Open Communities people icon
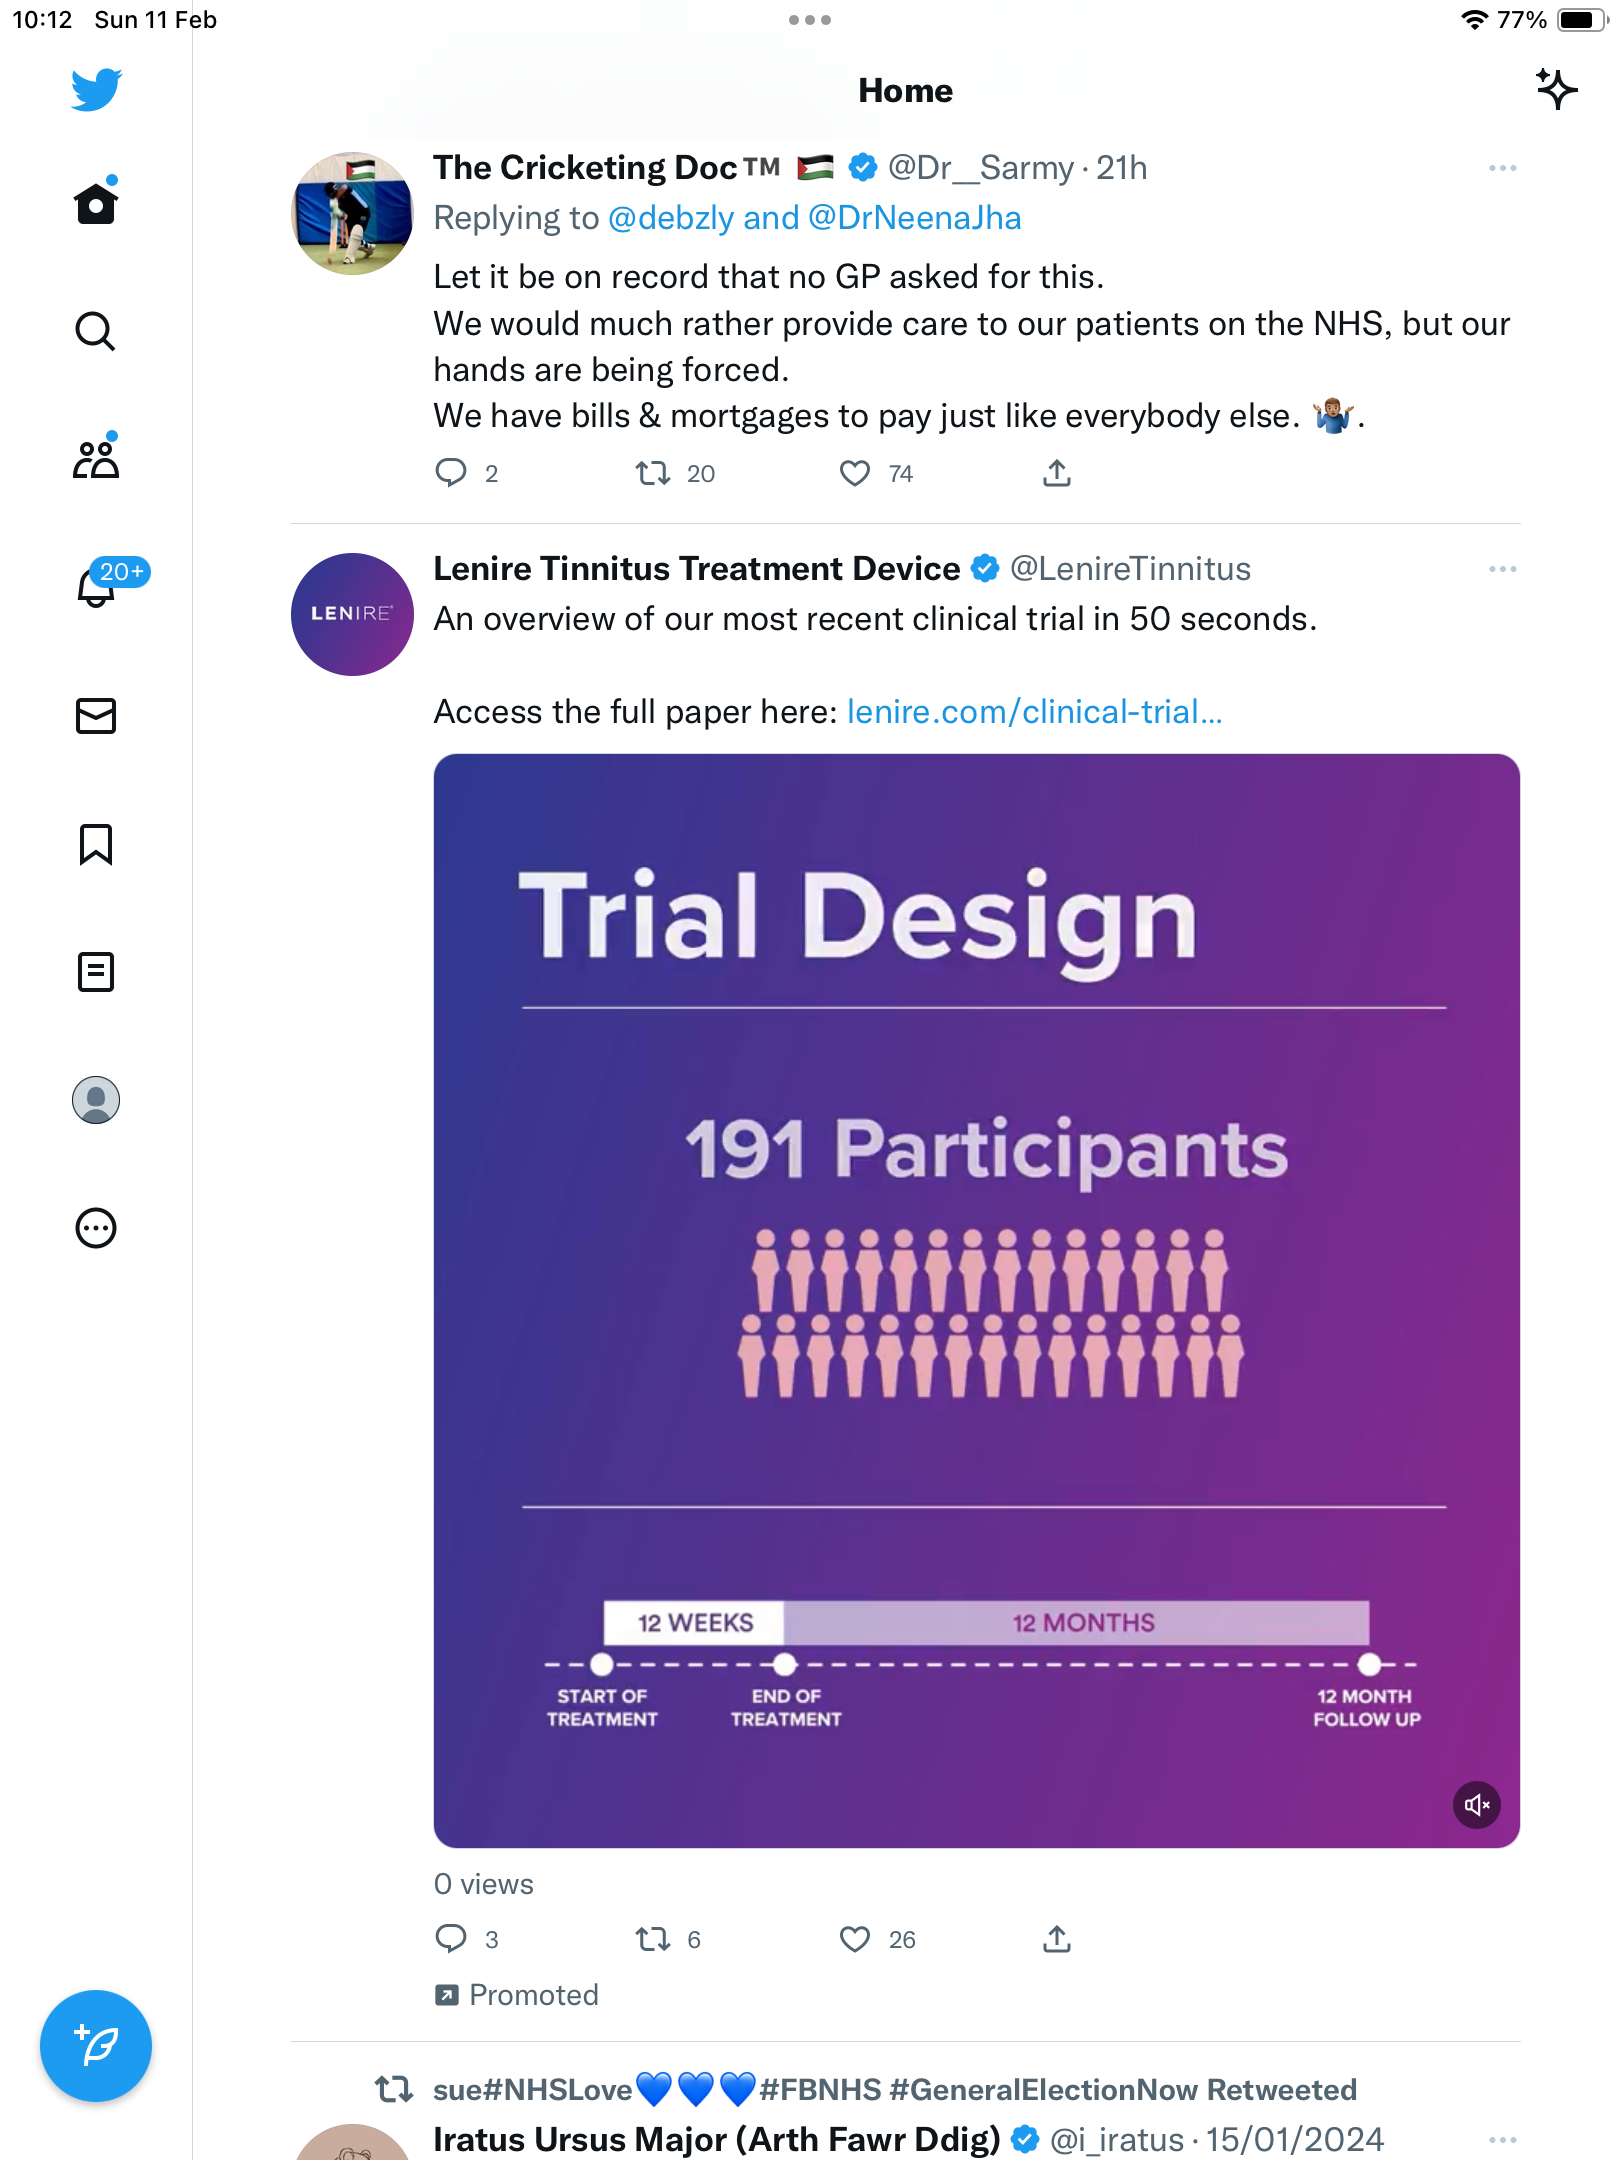Viewport: 1620px width, 2160px height. click(96, 458)
